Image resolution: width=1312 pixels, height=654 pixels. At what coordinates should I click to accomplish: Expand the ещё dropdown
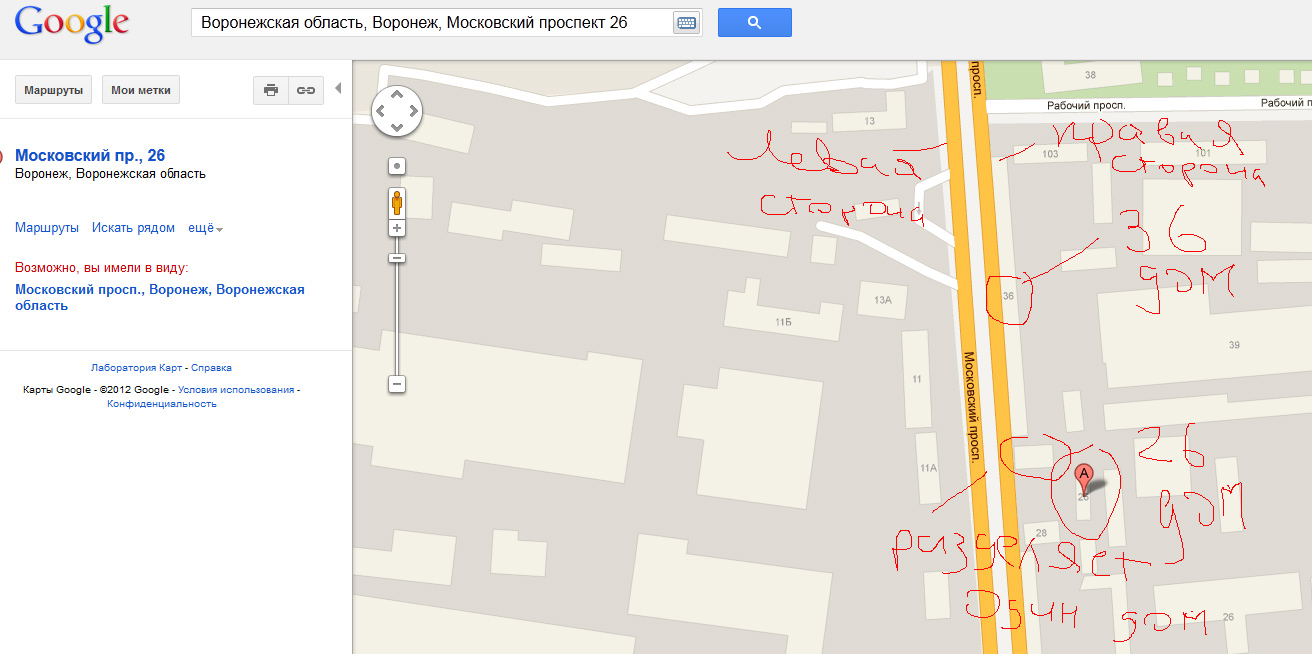(205, 228)
